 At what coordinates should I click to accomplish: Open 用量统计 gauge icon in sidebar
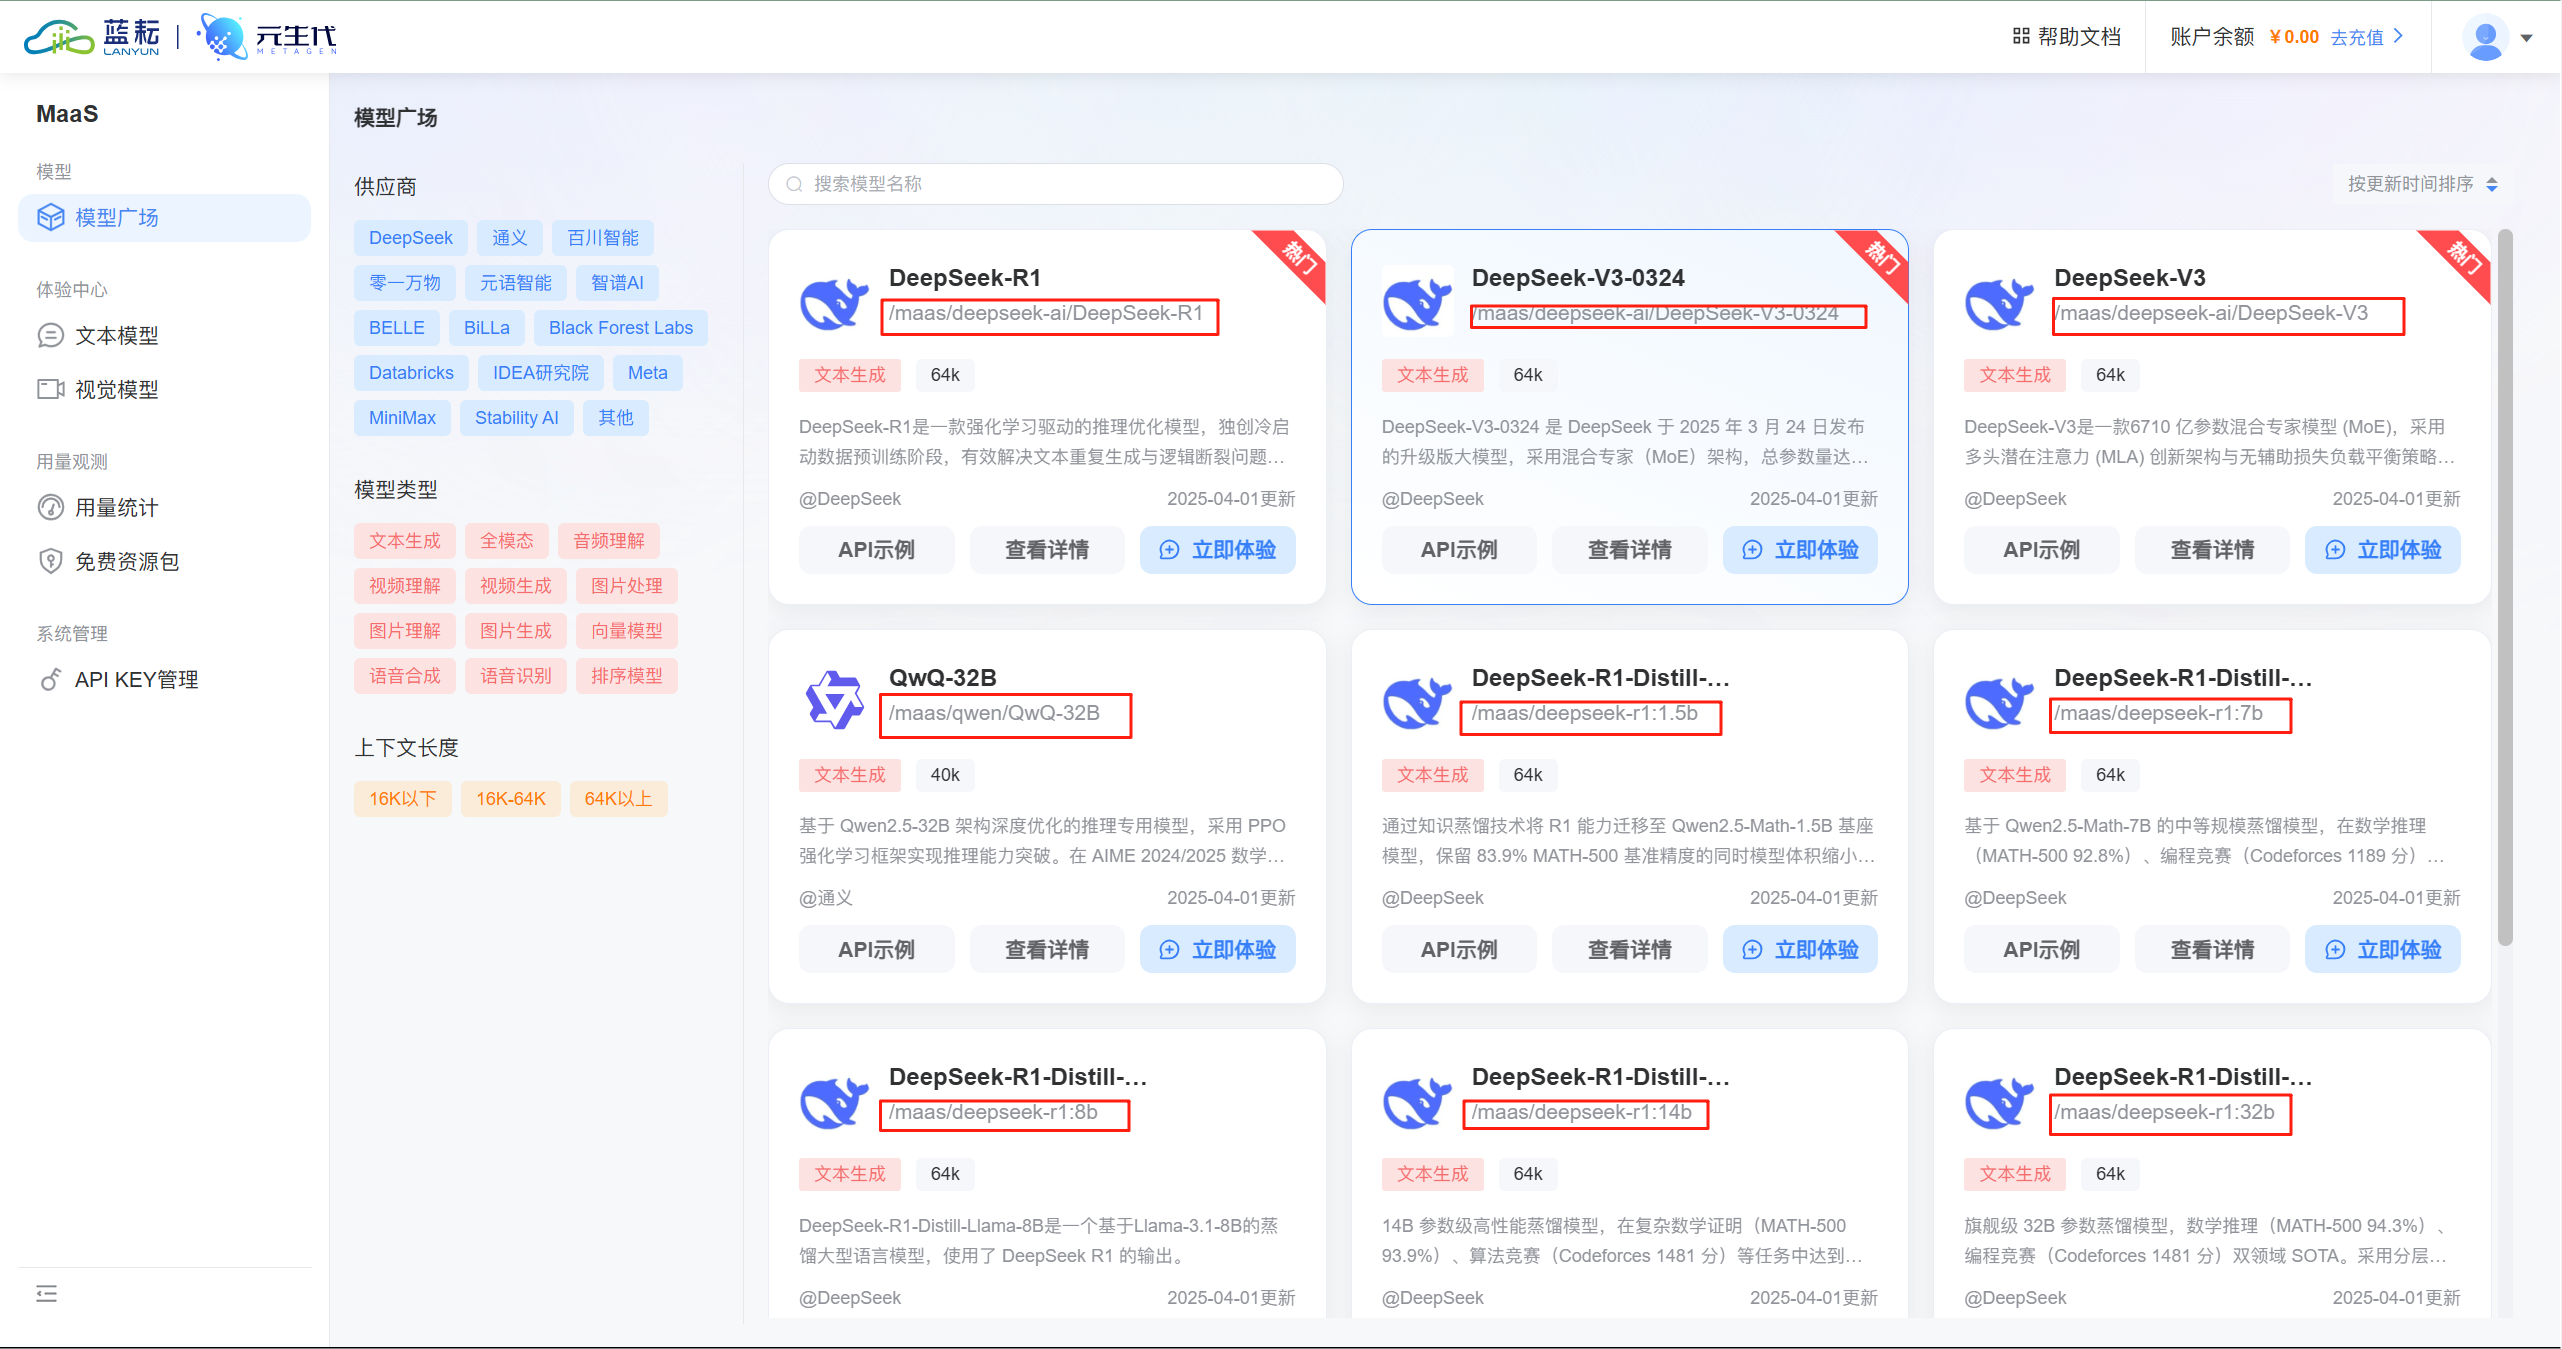(50, 508)
